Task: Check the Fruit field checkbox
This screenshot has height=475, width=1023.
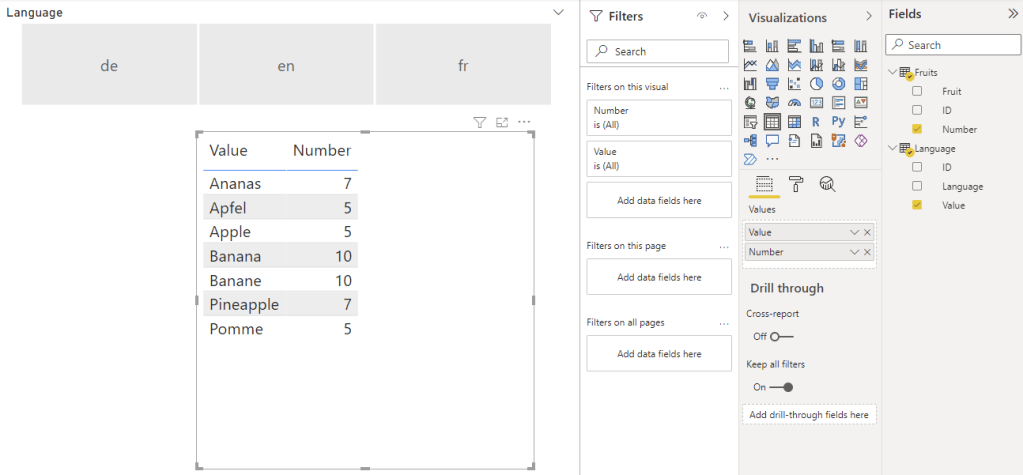Action: tap(917, 91)
